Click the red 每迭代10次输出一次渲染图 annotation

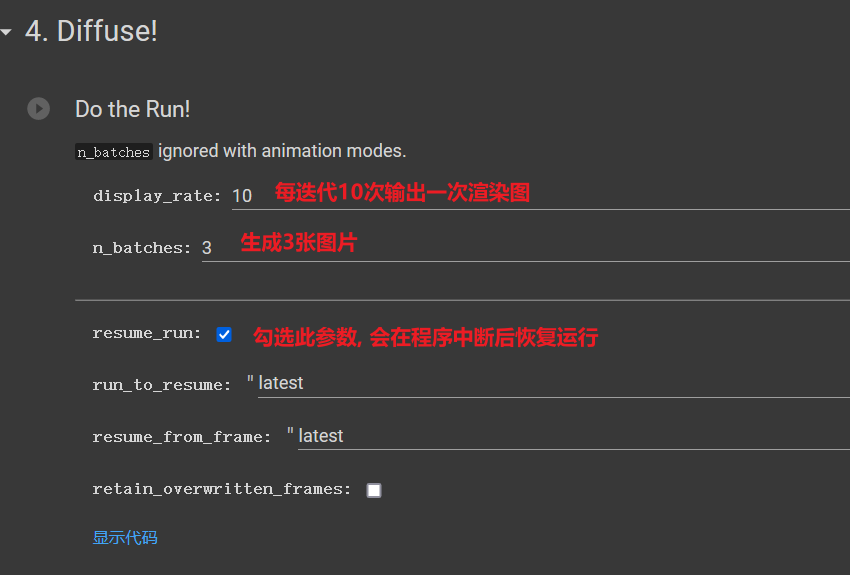coord(402,194)
